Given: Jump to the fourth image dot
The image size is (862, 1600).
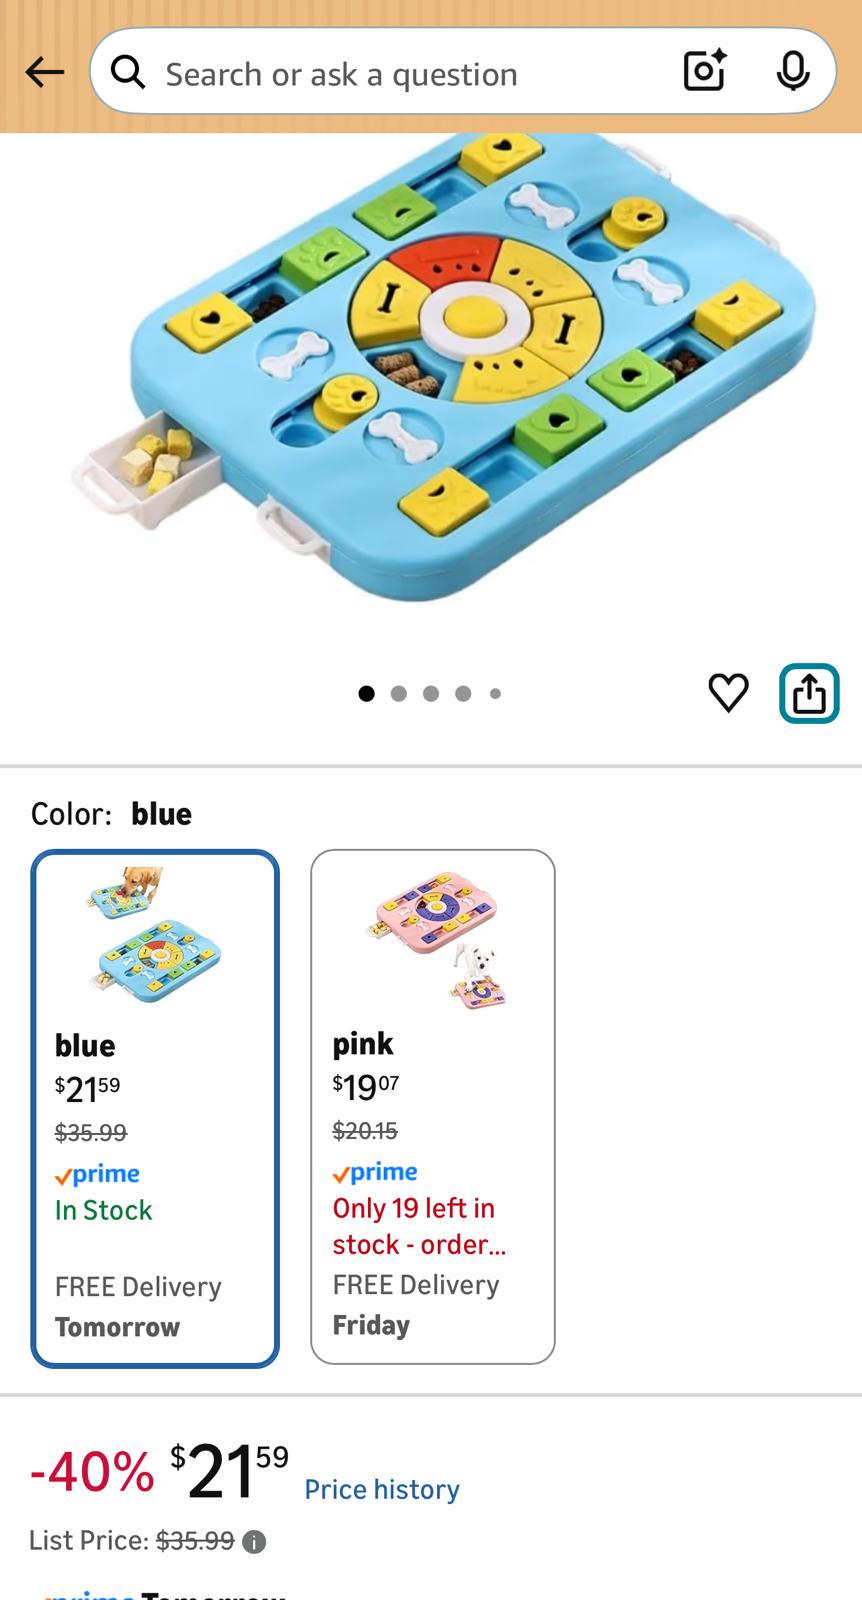Looking at the screenshot, I should [463, 693].
